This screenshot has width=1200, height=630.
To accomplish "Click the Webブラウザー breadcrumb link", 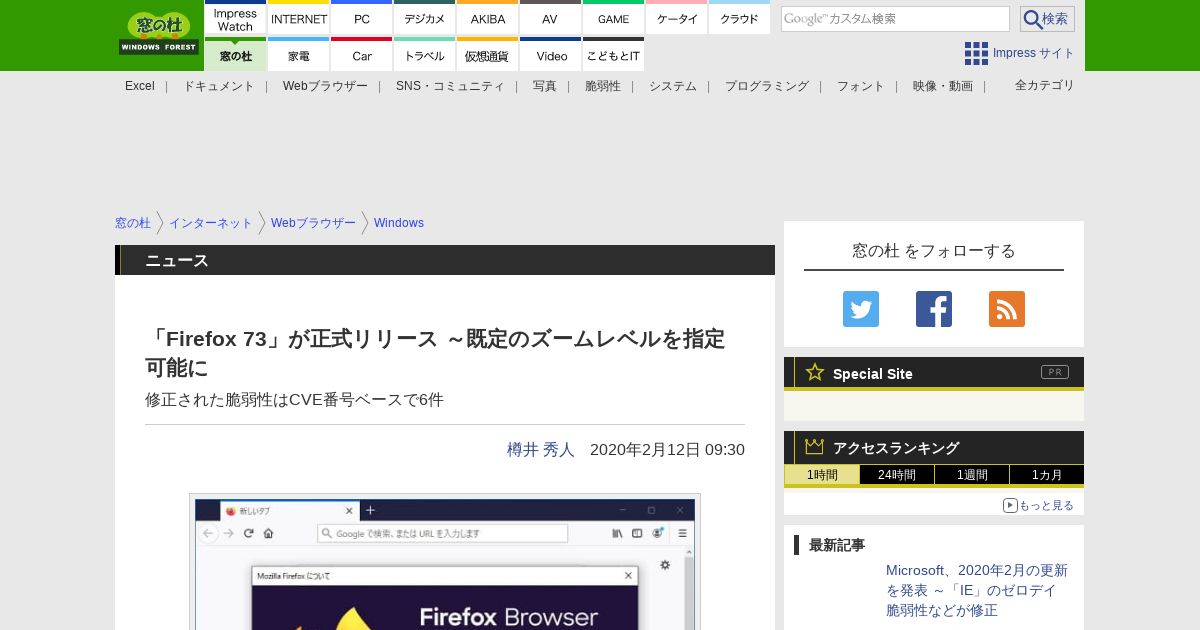I will [x=313, y=223].
